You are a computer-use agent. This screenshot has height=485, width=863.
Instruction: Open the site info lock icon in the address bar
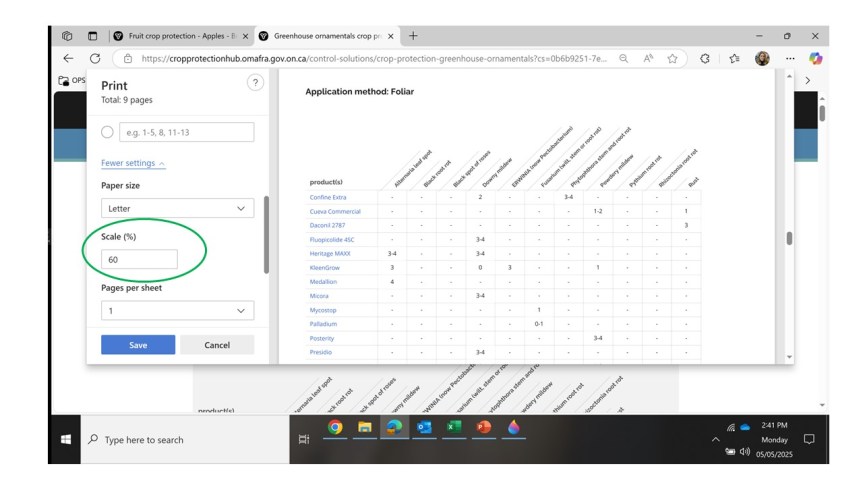coord(128,58)
